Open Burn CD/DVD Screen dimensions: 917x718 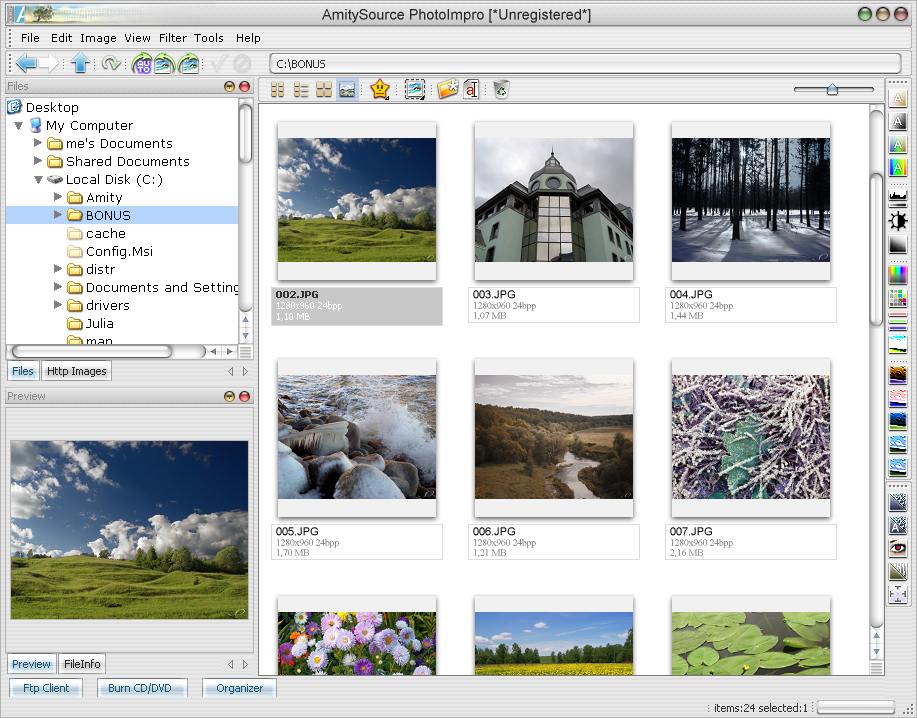140,688
